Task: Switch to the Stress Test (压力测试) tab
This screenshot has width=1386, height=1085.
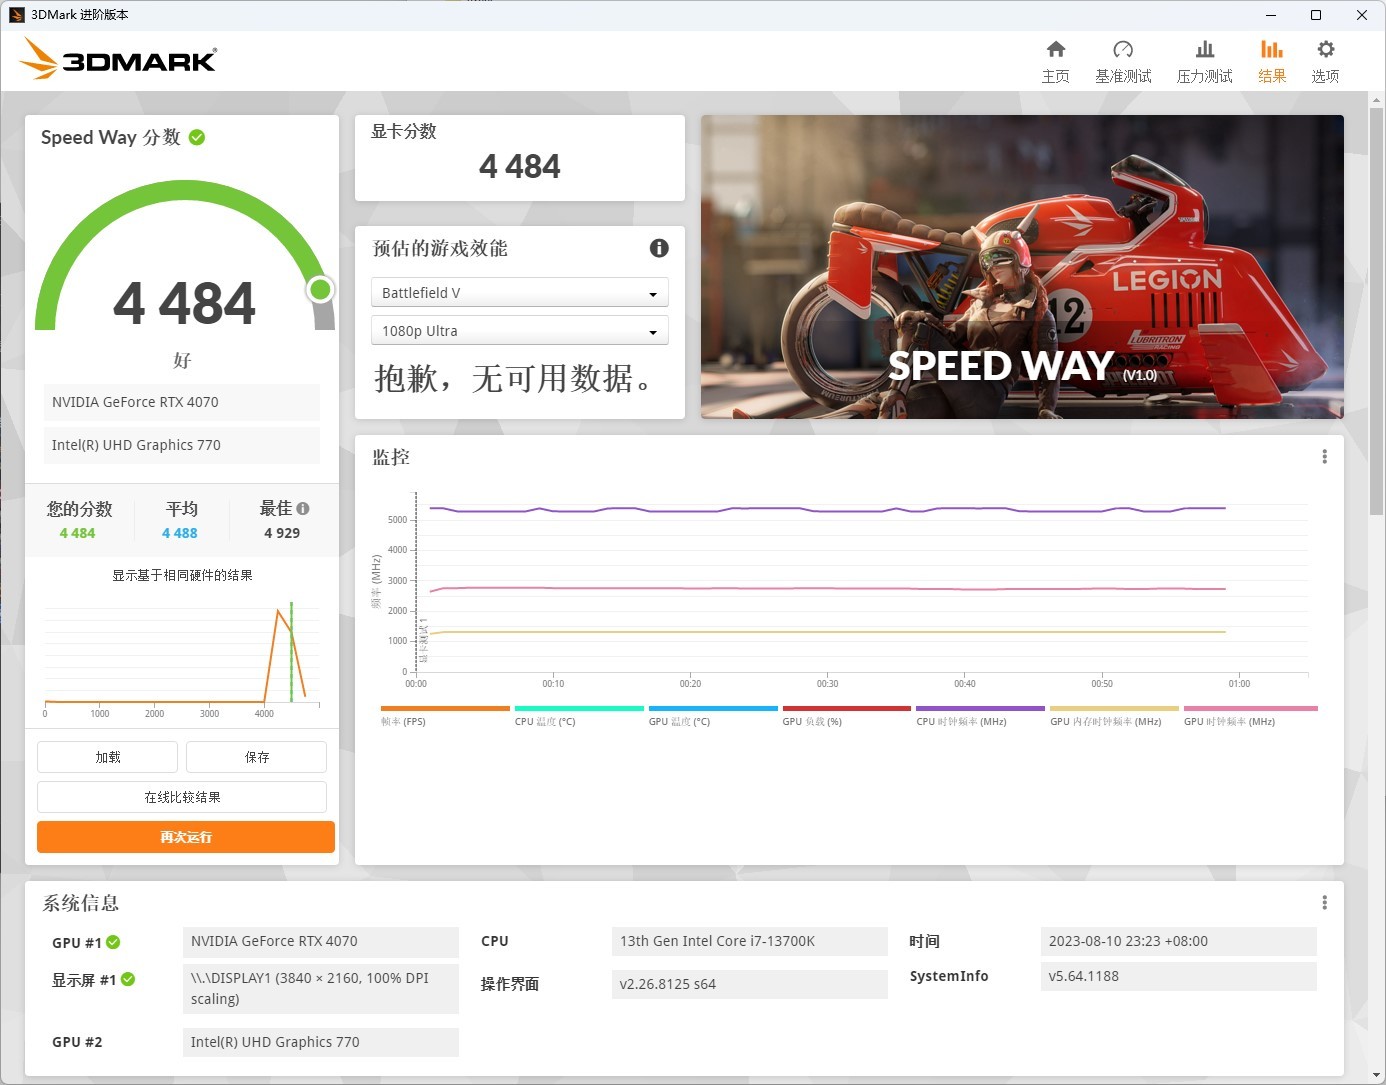Action: 1204,62
